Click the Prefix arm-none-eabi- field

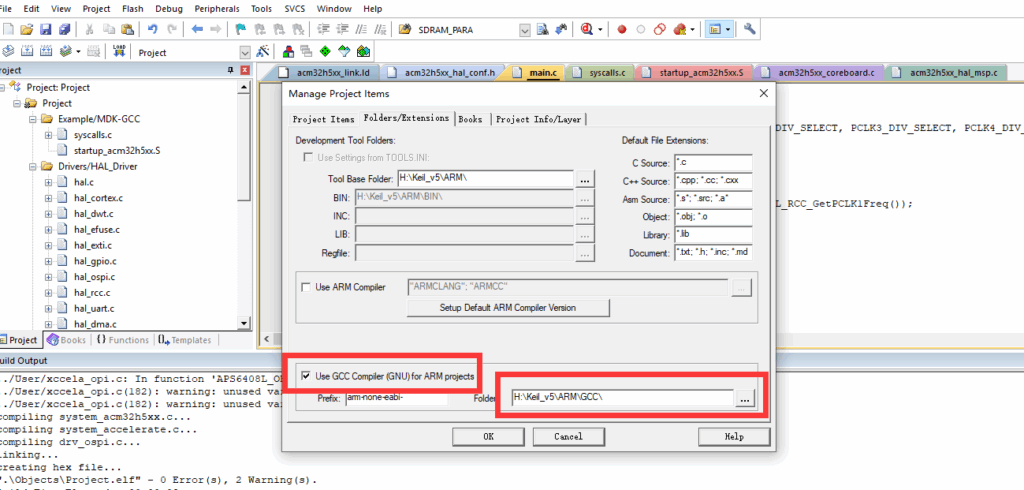396,397
